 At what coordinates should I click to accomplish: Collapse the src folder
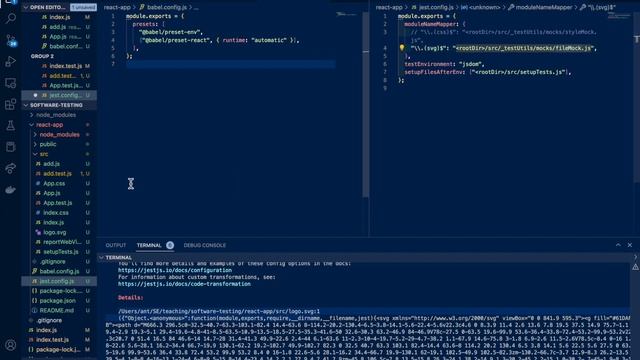[35, 154]
